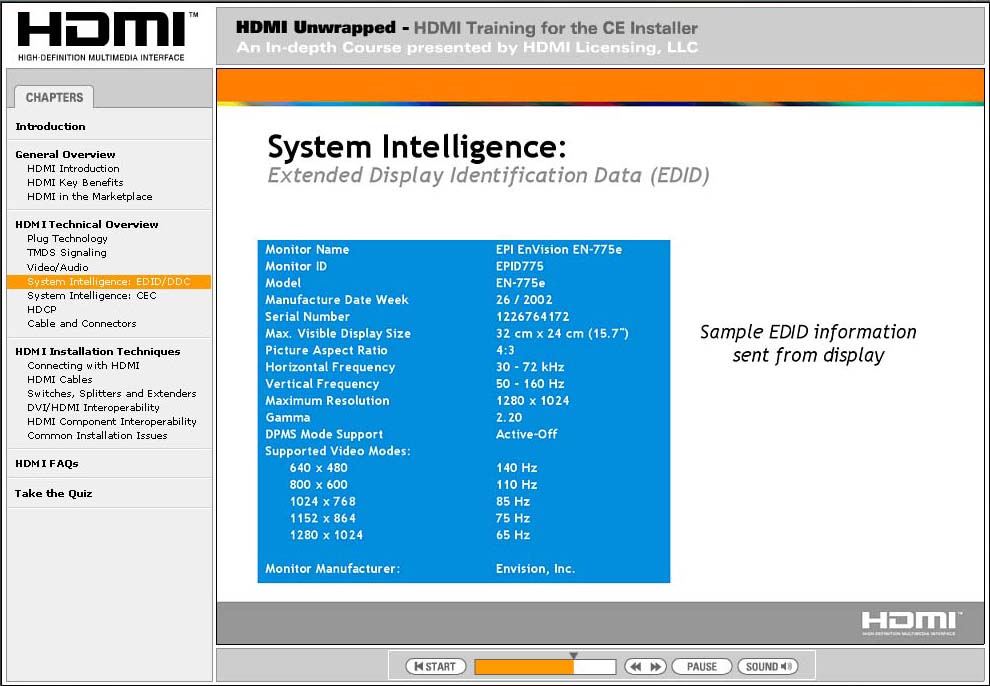This screenshot has width=990, height=686.
Task: Click the 800 x 600 video mode row
Action: [x=413, y=485]
